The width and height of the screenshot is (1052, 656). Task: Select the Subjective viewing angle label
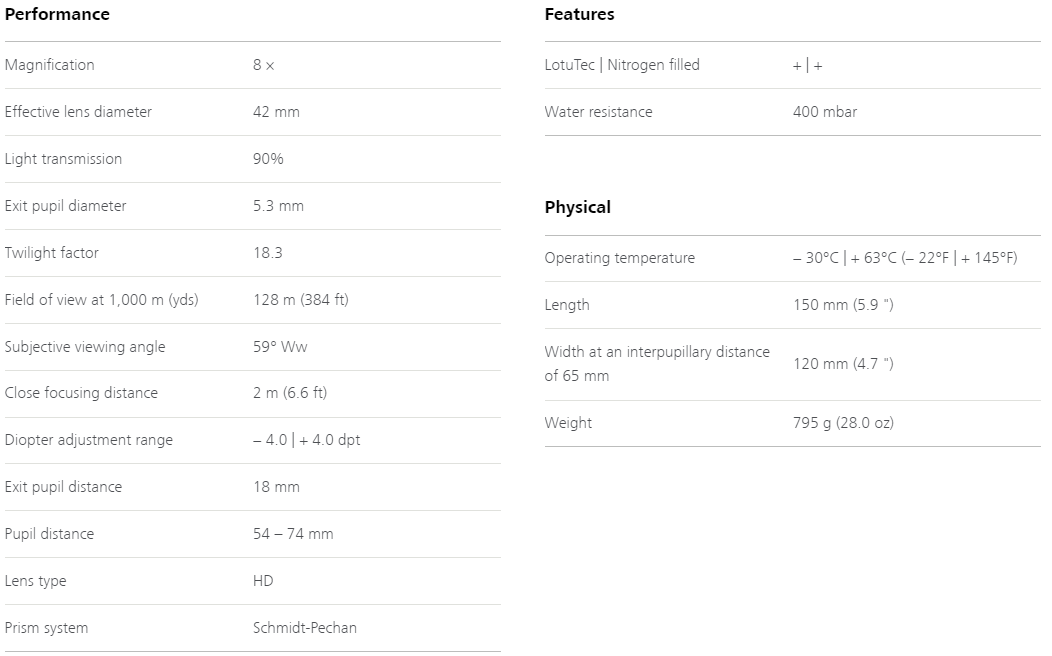(x=85, y=347)
